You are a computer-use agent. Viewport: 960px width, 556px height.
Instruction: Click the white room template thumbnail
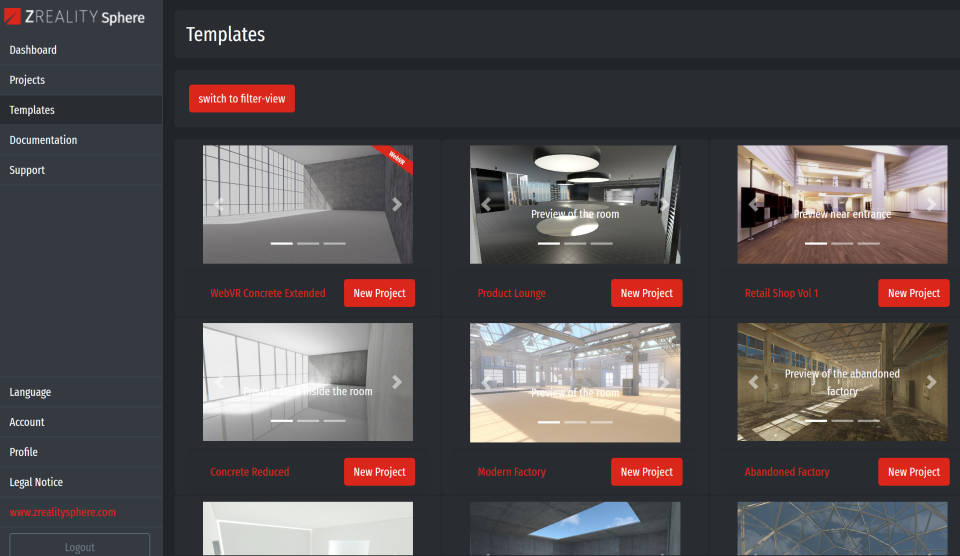coord(308,528)
